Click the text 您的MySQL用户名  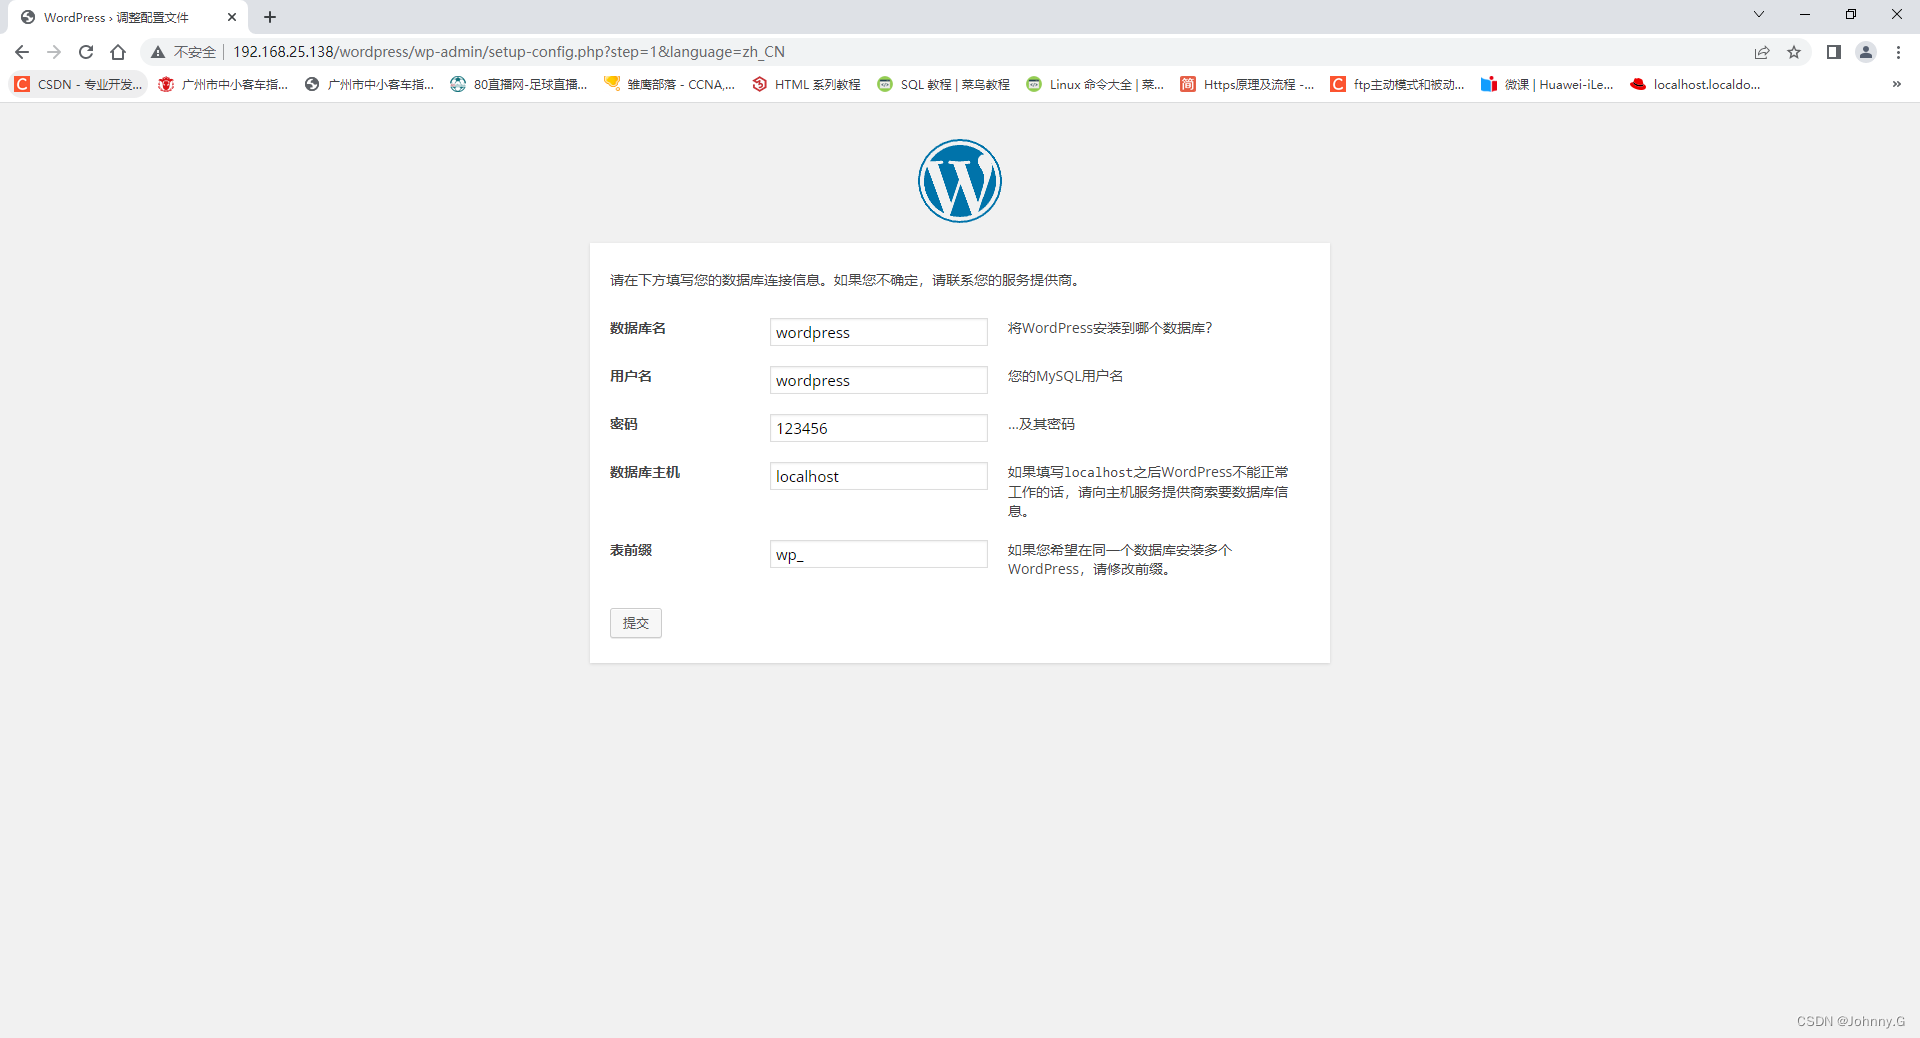coord(1065,376)
